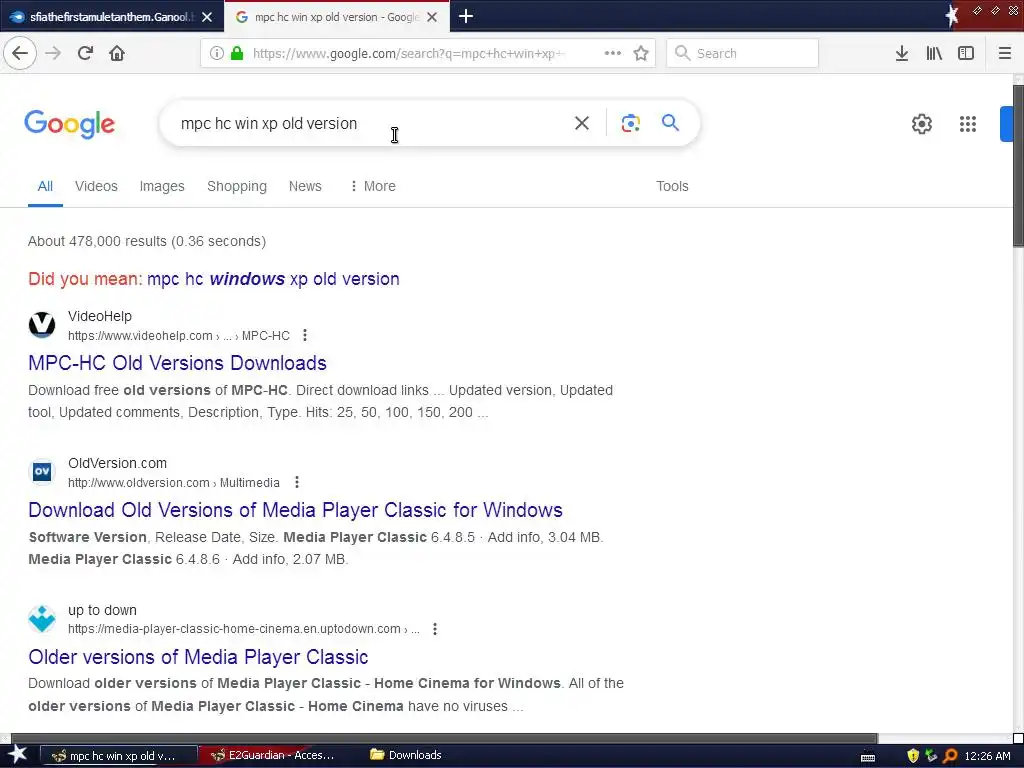Show site information icon in address bar
Screen dimensions: 1024x768
(217, 54)
